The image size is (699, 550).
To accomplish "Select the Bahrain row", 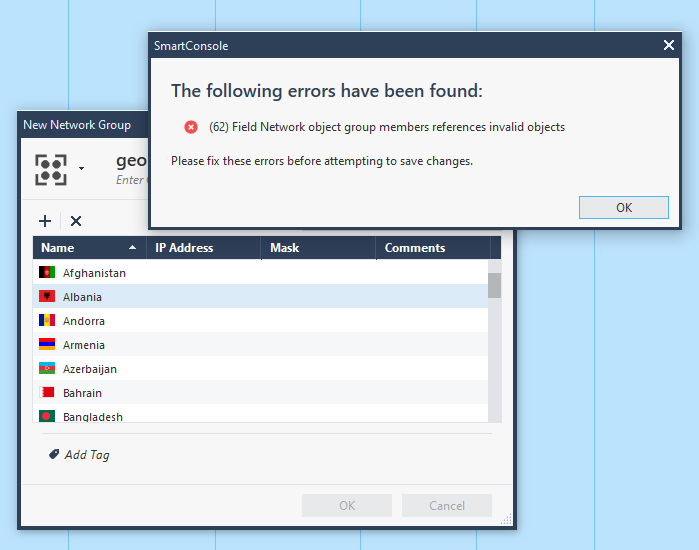I will tap(261, 393).
